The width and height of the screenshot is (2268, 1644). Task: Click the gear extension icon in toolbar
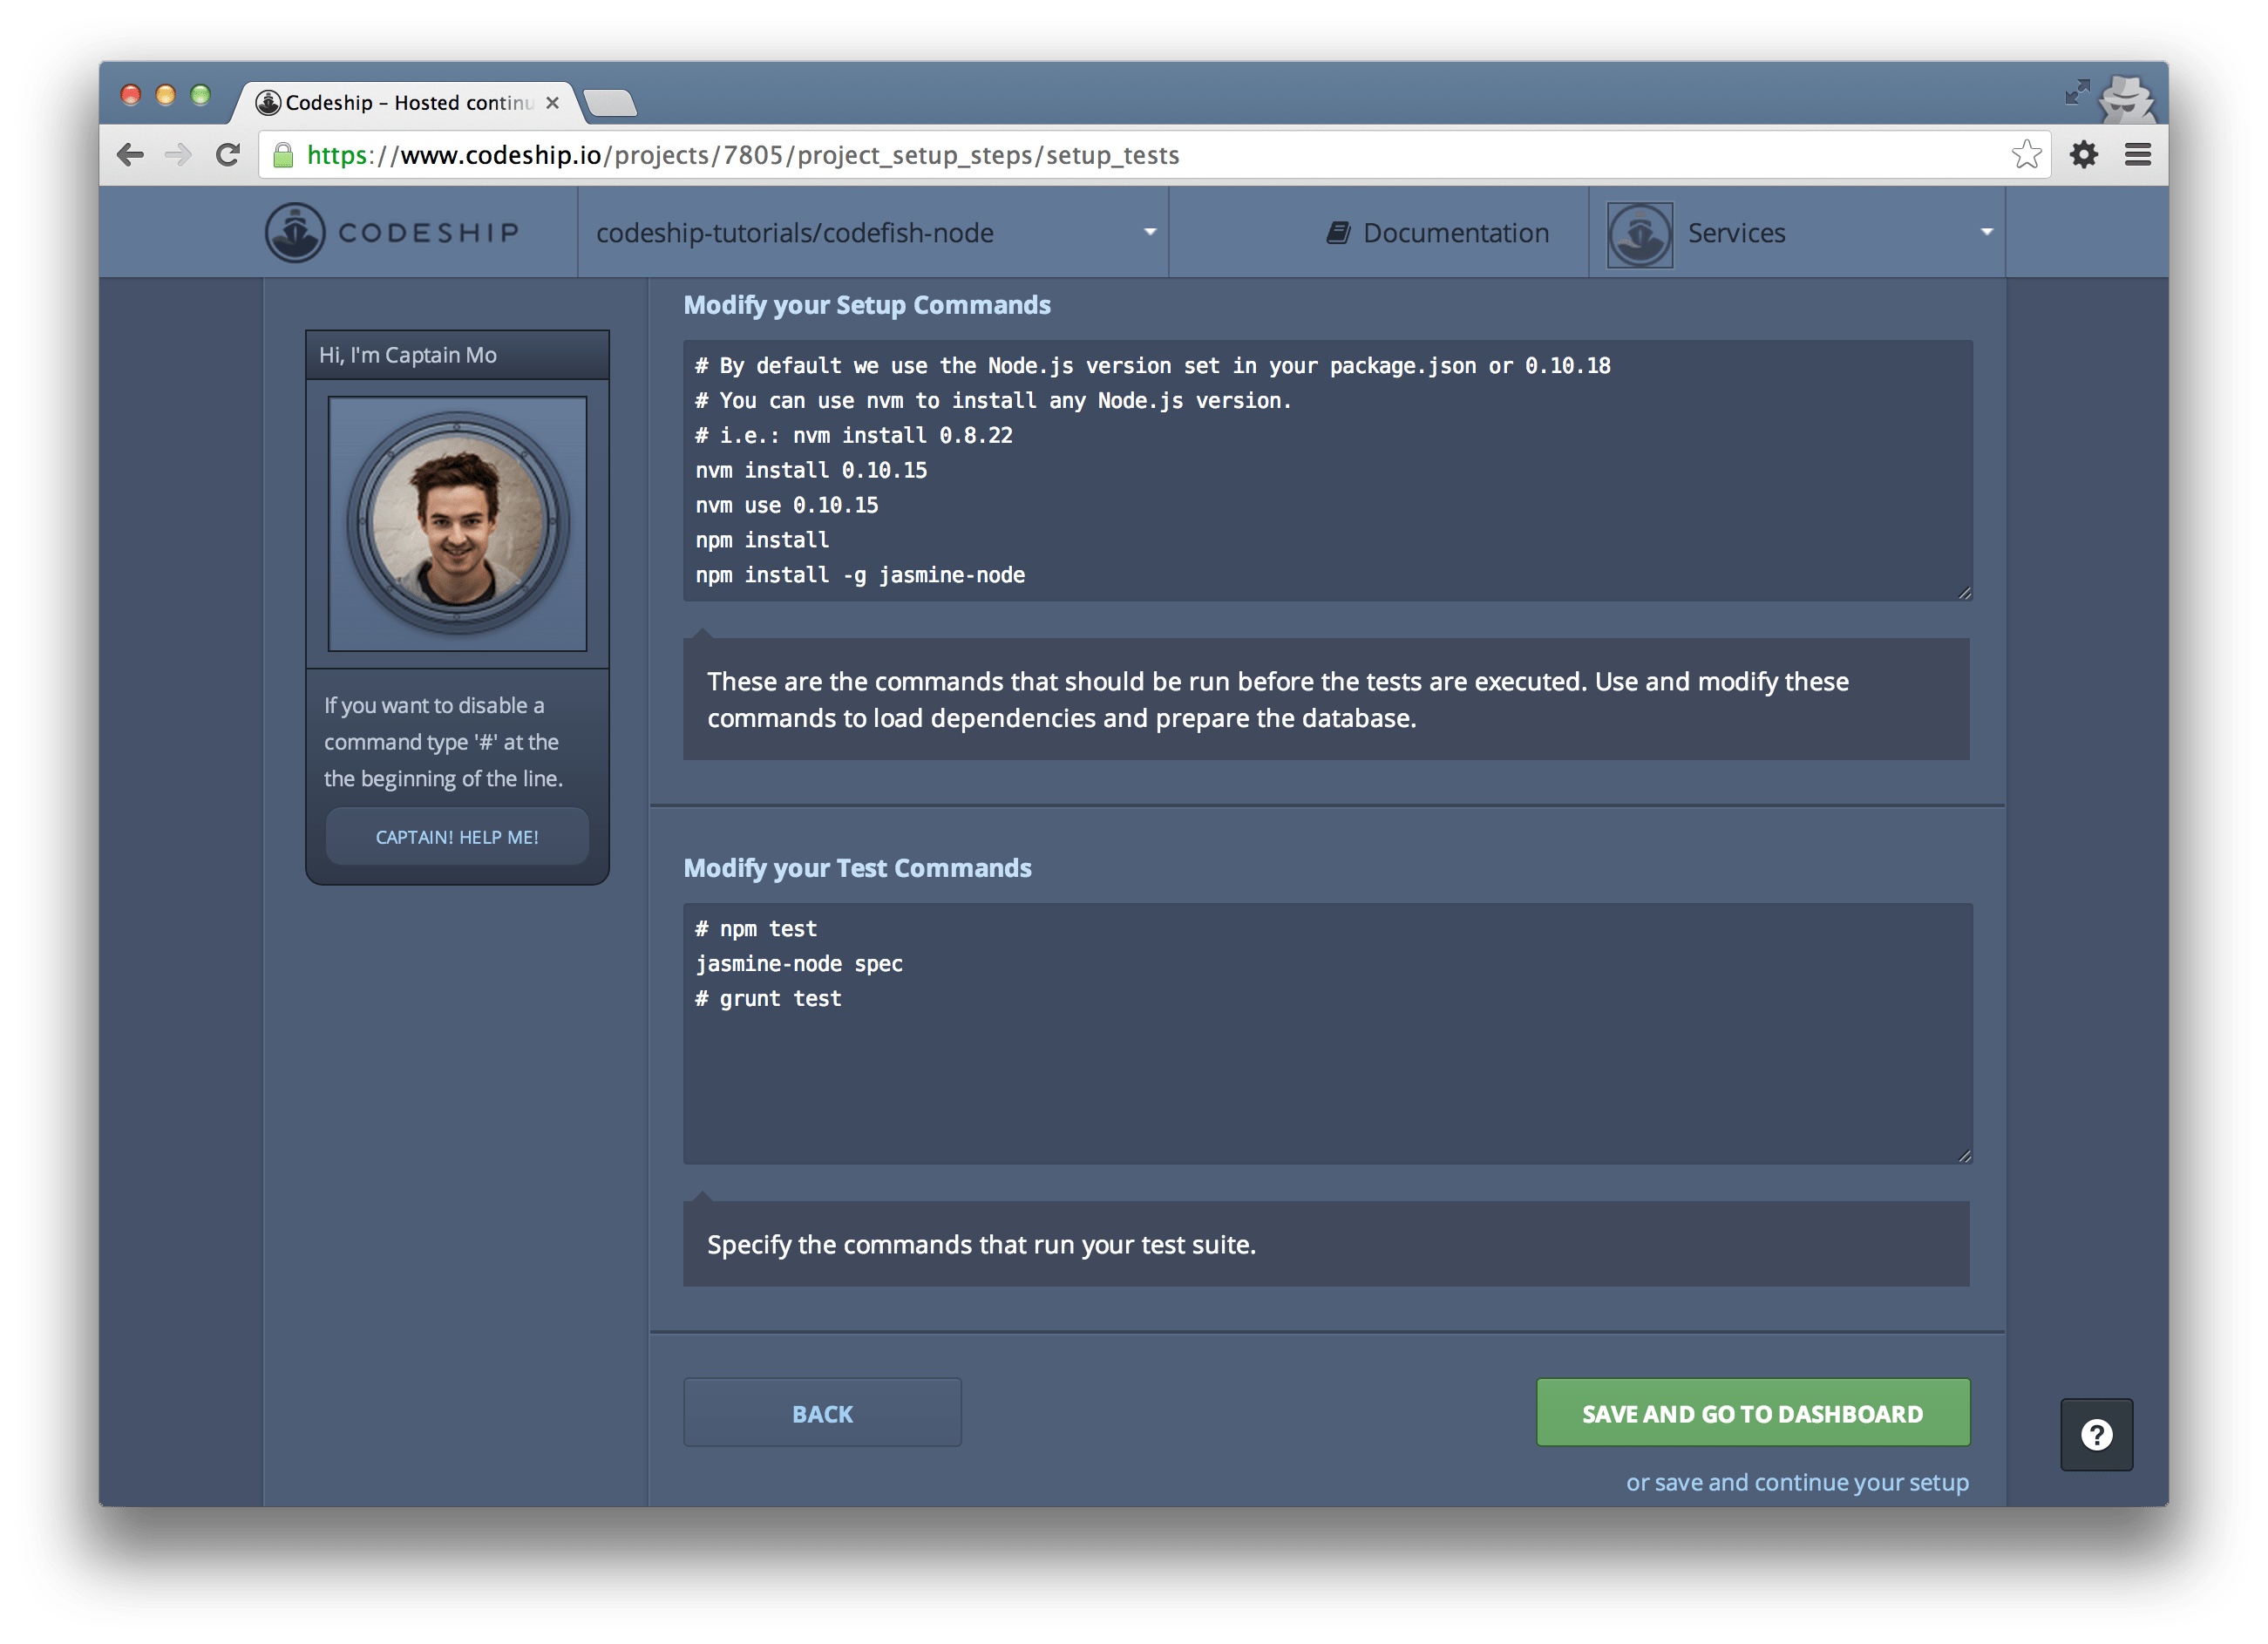point(2084,155)
